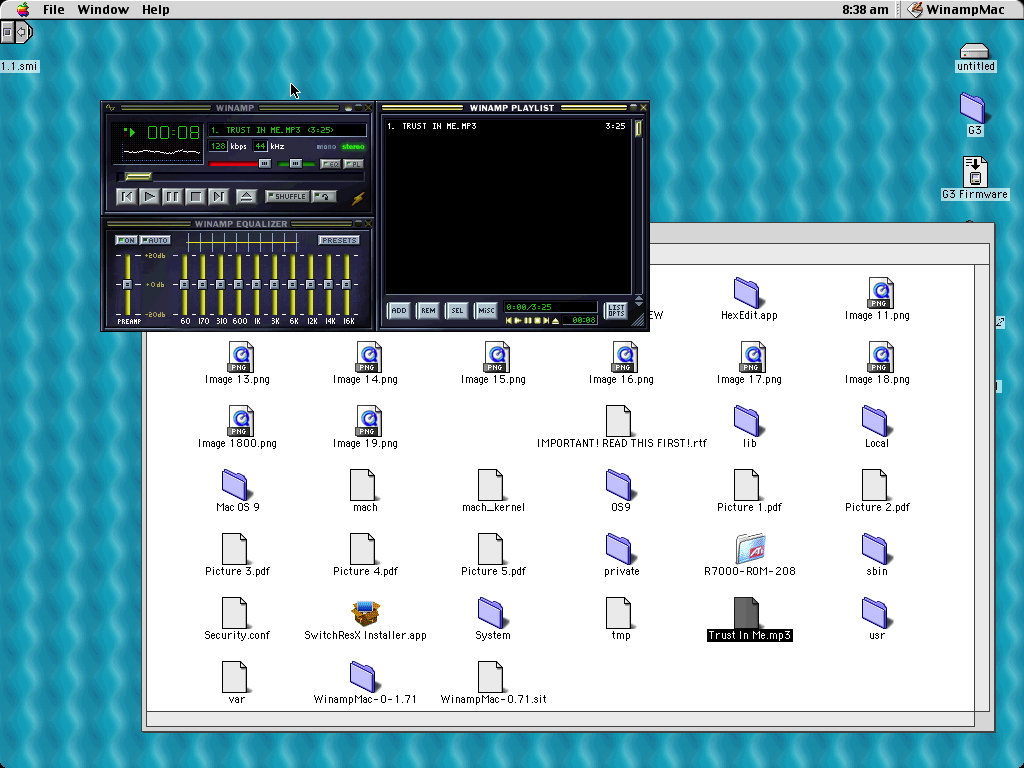Select the Image 11.png file icon

coord(877,298)
